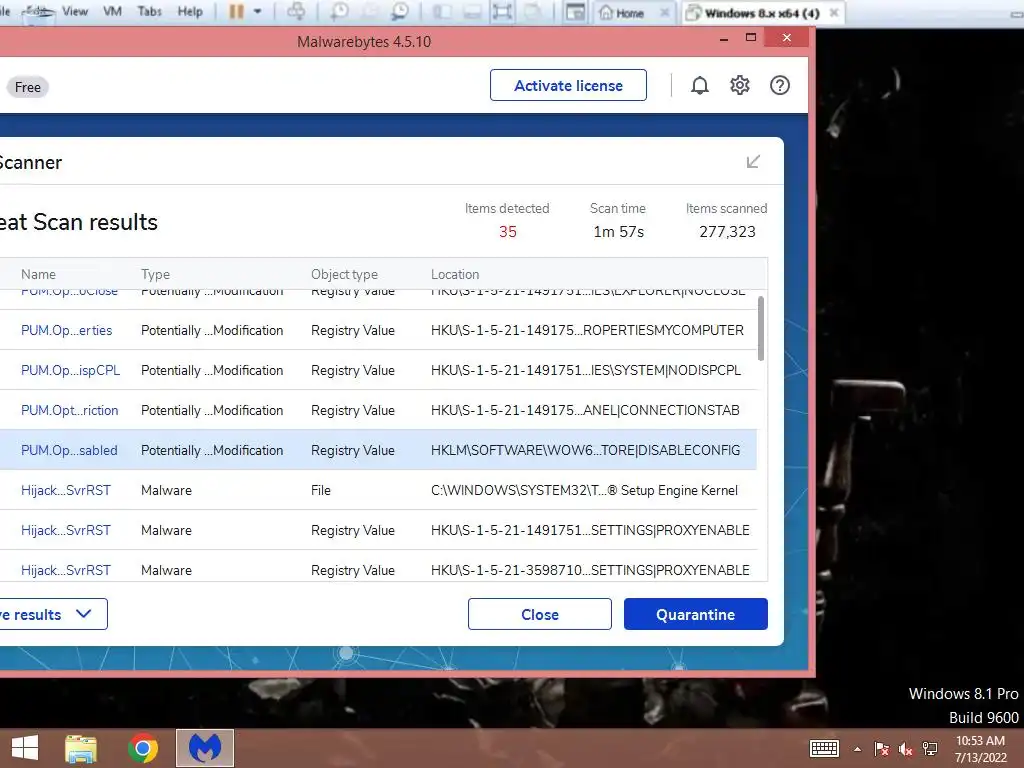1024x768 pixels.
Task: Open Action Center flag icon in tray
Action: pyautogui.click(x=881, y=749)
